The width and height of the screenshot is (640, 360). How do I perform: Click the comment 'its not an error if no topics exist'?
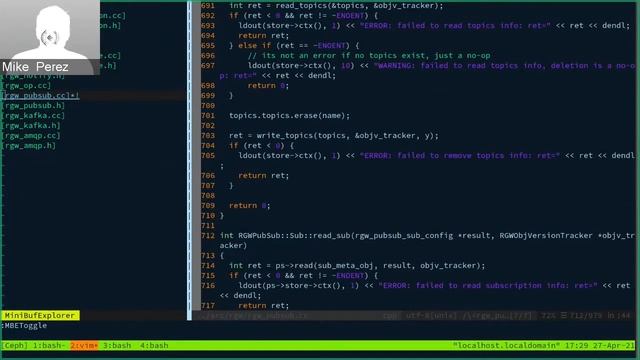click(369, 56)
